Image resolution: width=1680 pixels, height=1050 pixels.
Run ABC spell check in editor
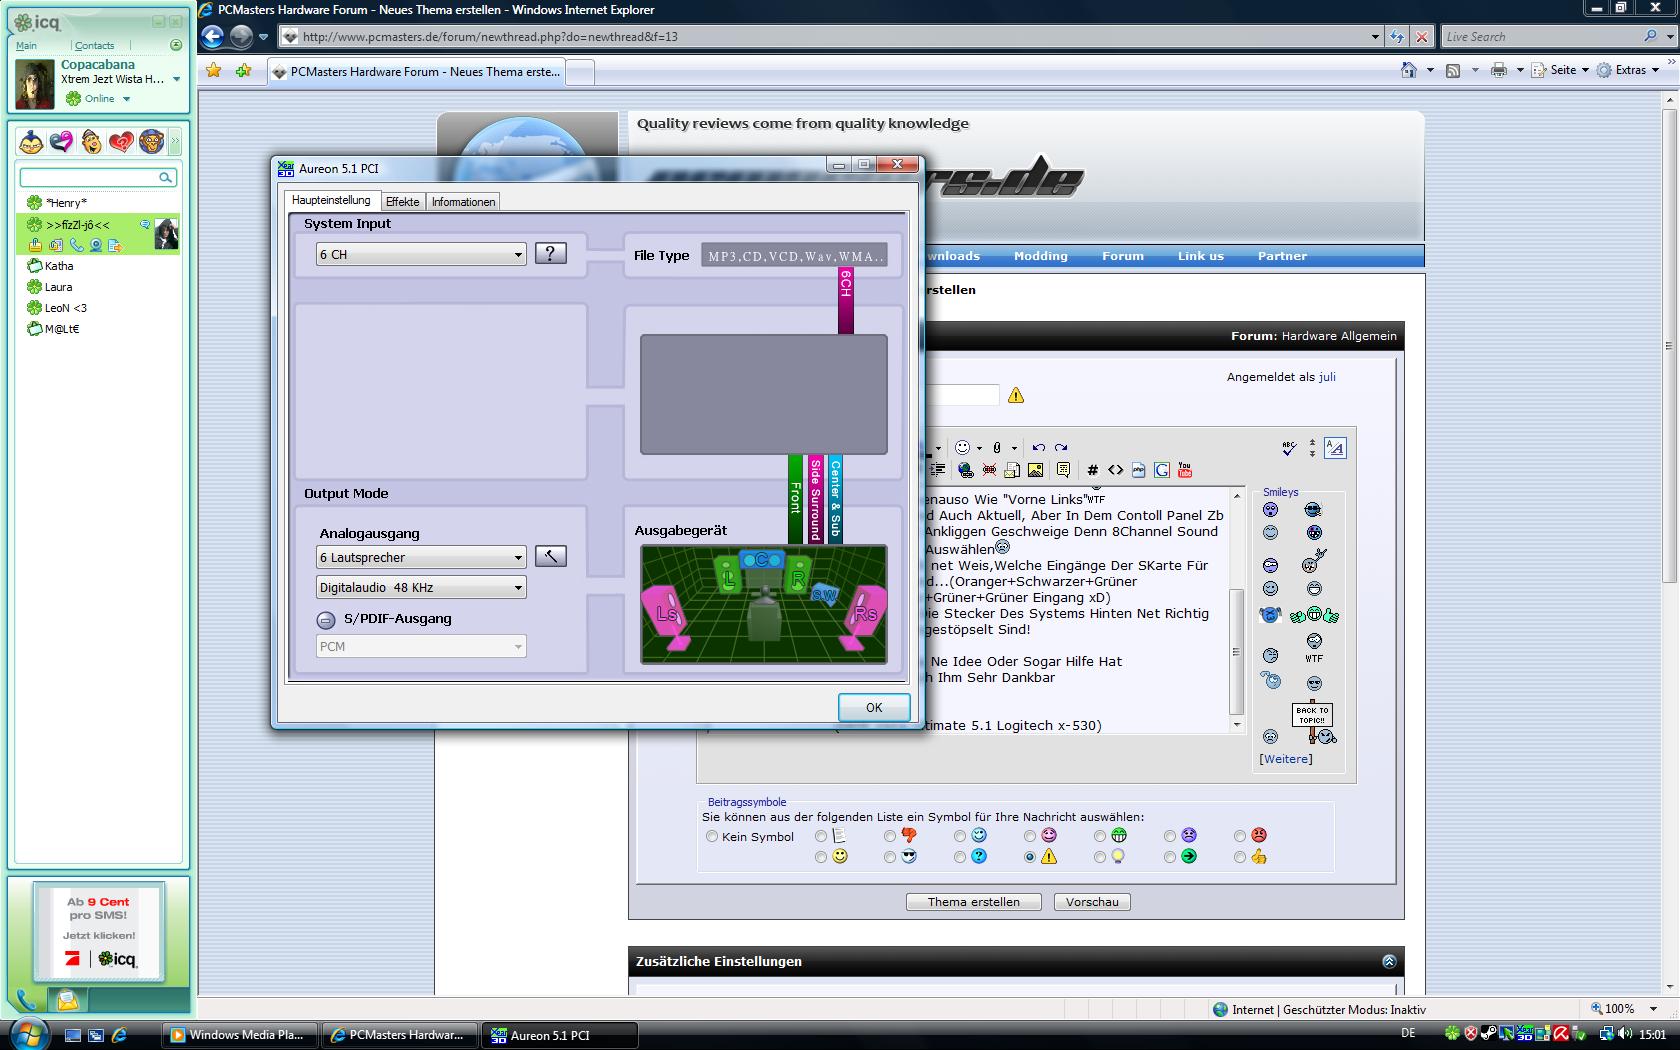point(1290,448)
